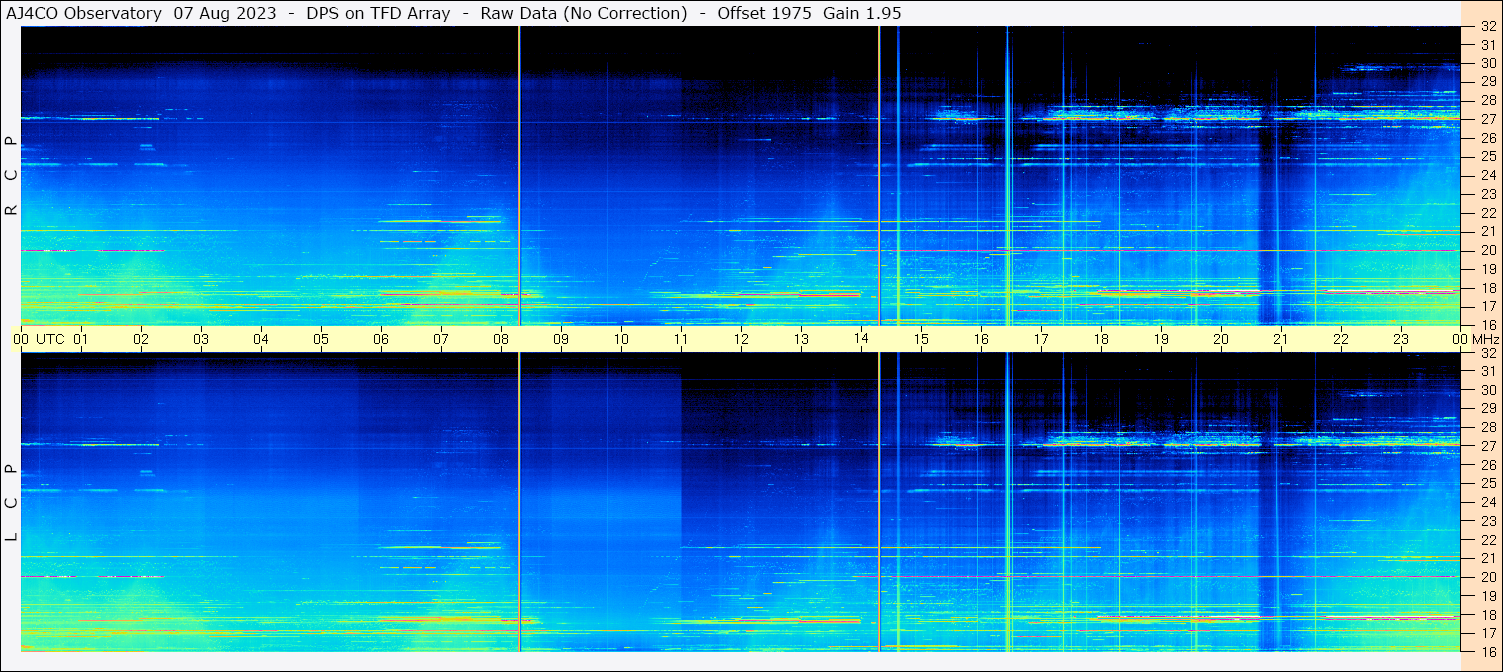Select hour "06" on the time axis

coord(381,339)
